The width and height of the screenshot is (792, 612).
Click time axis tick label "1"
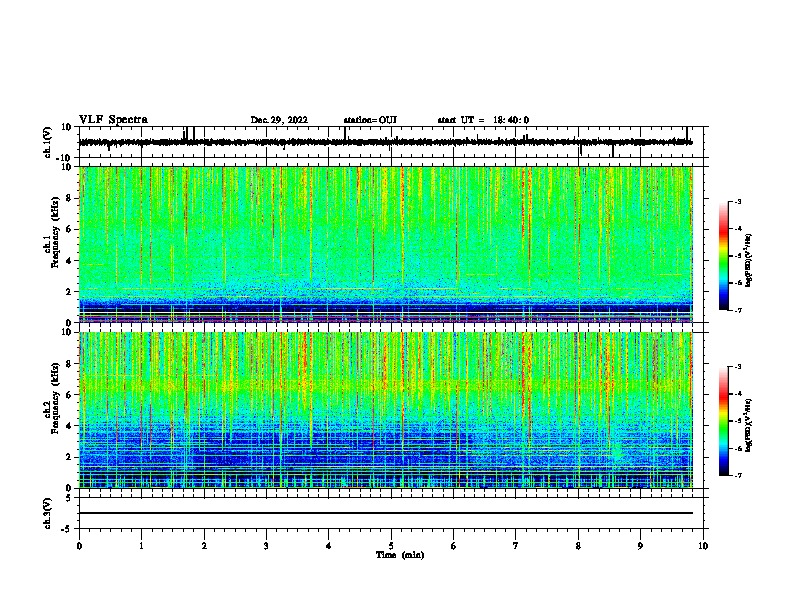pyautogui.click(x=141, y=546)
